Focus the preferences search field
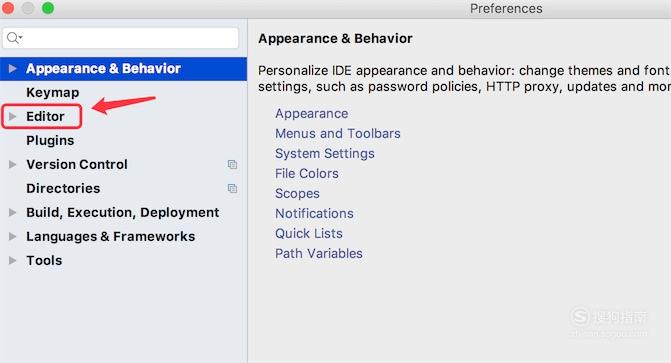 pos(121,38)
